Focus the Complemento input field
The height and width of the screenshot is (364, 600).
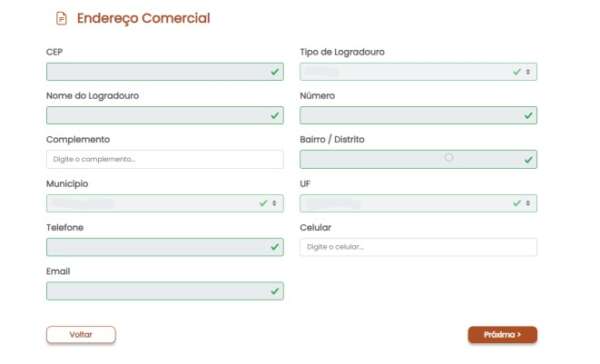coord(165,159)
